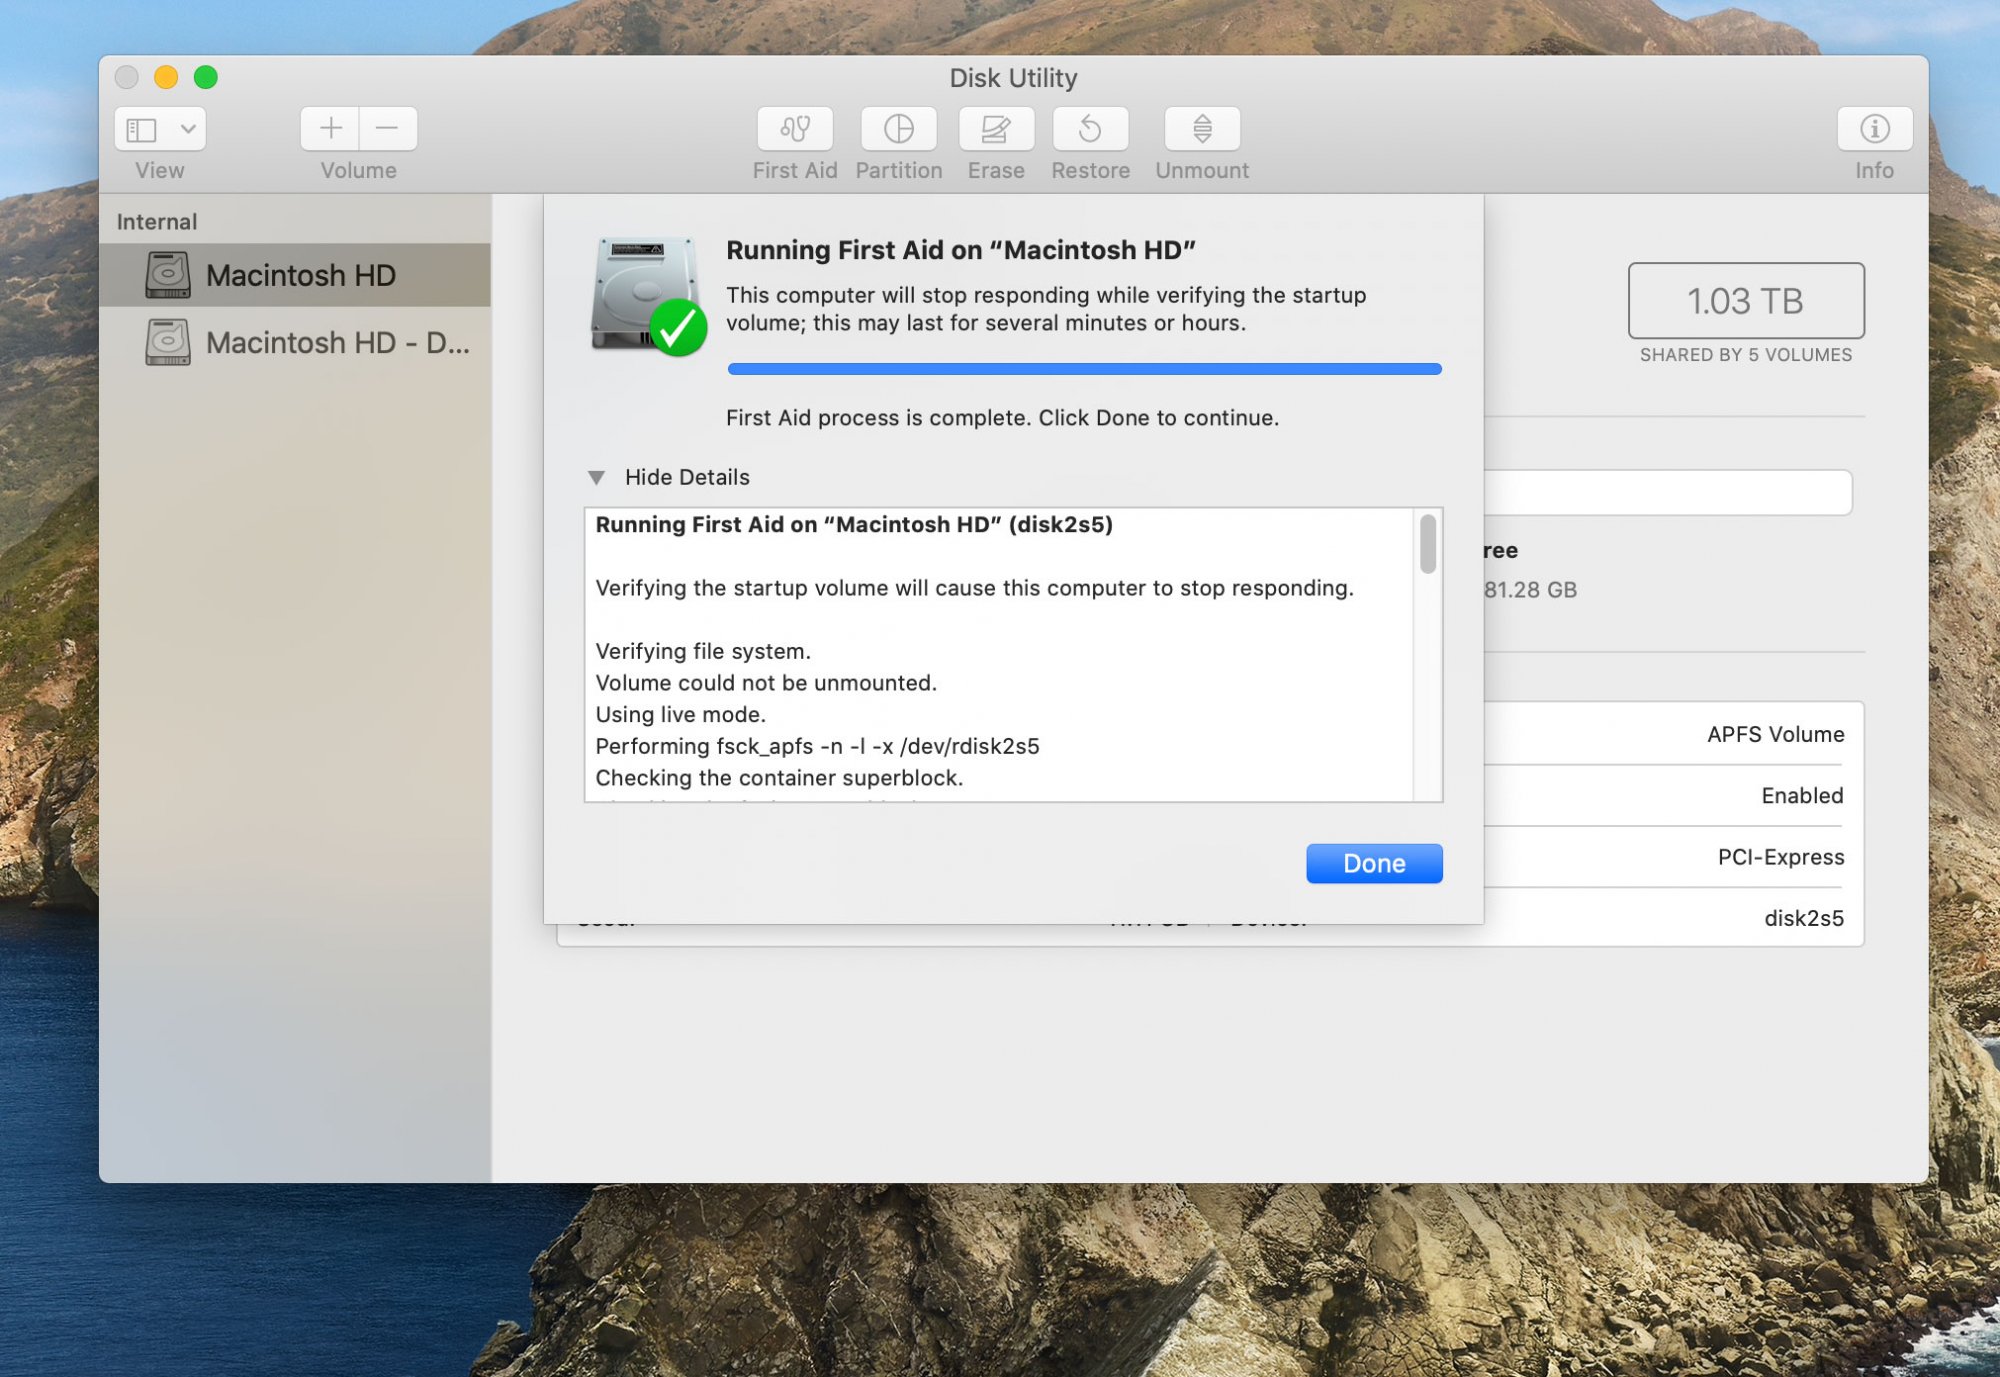Screen dimensions: 2000x1377
Task: Click the 'PCI-Express' connection value
Action: [x=1781, y=857]
